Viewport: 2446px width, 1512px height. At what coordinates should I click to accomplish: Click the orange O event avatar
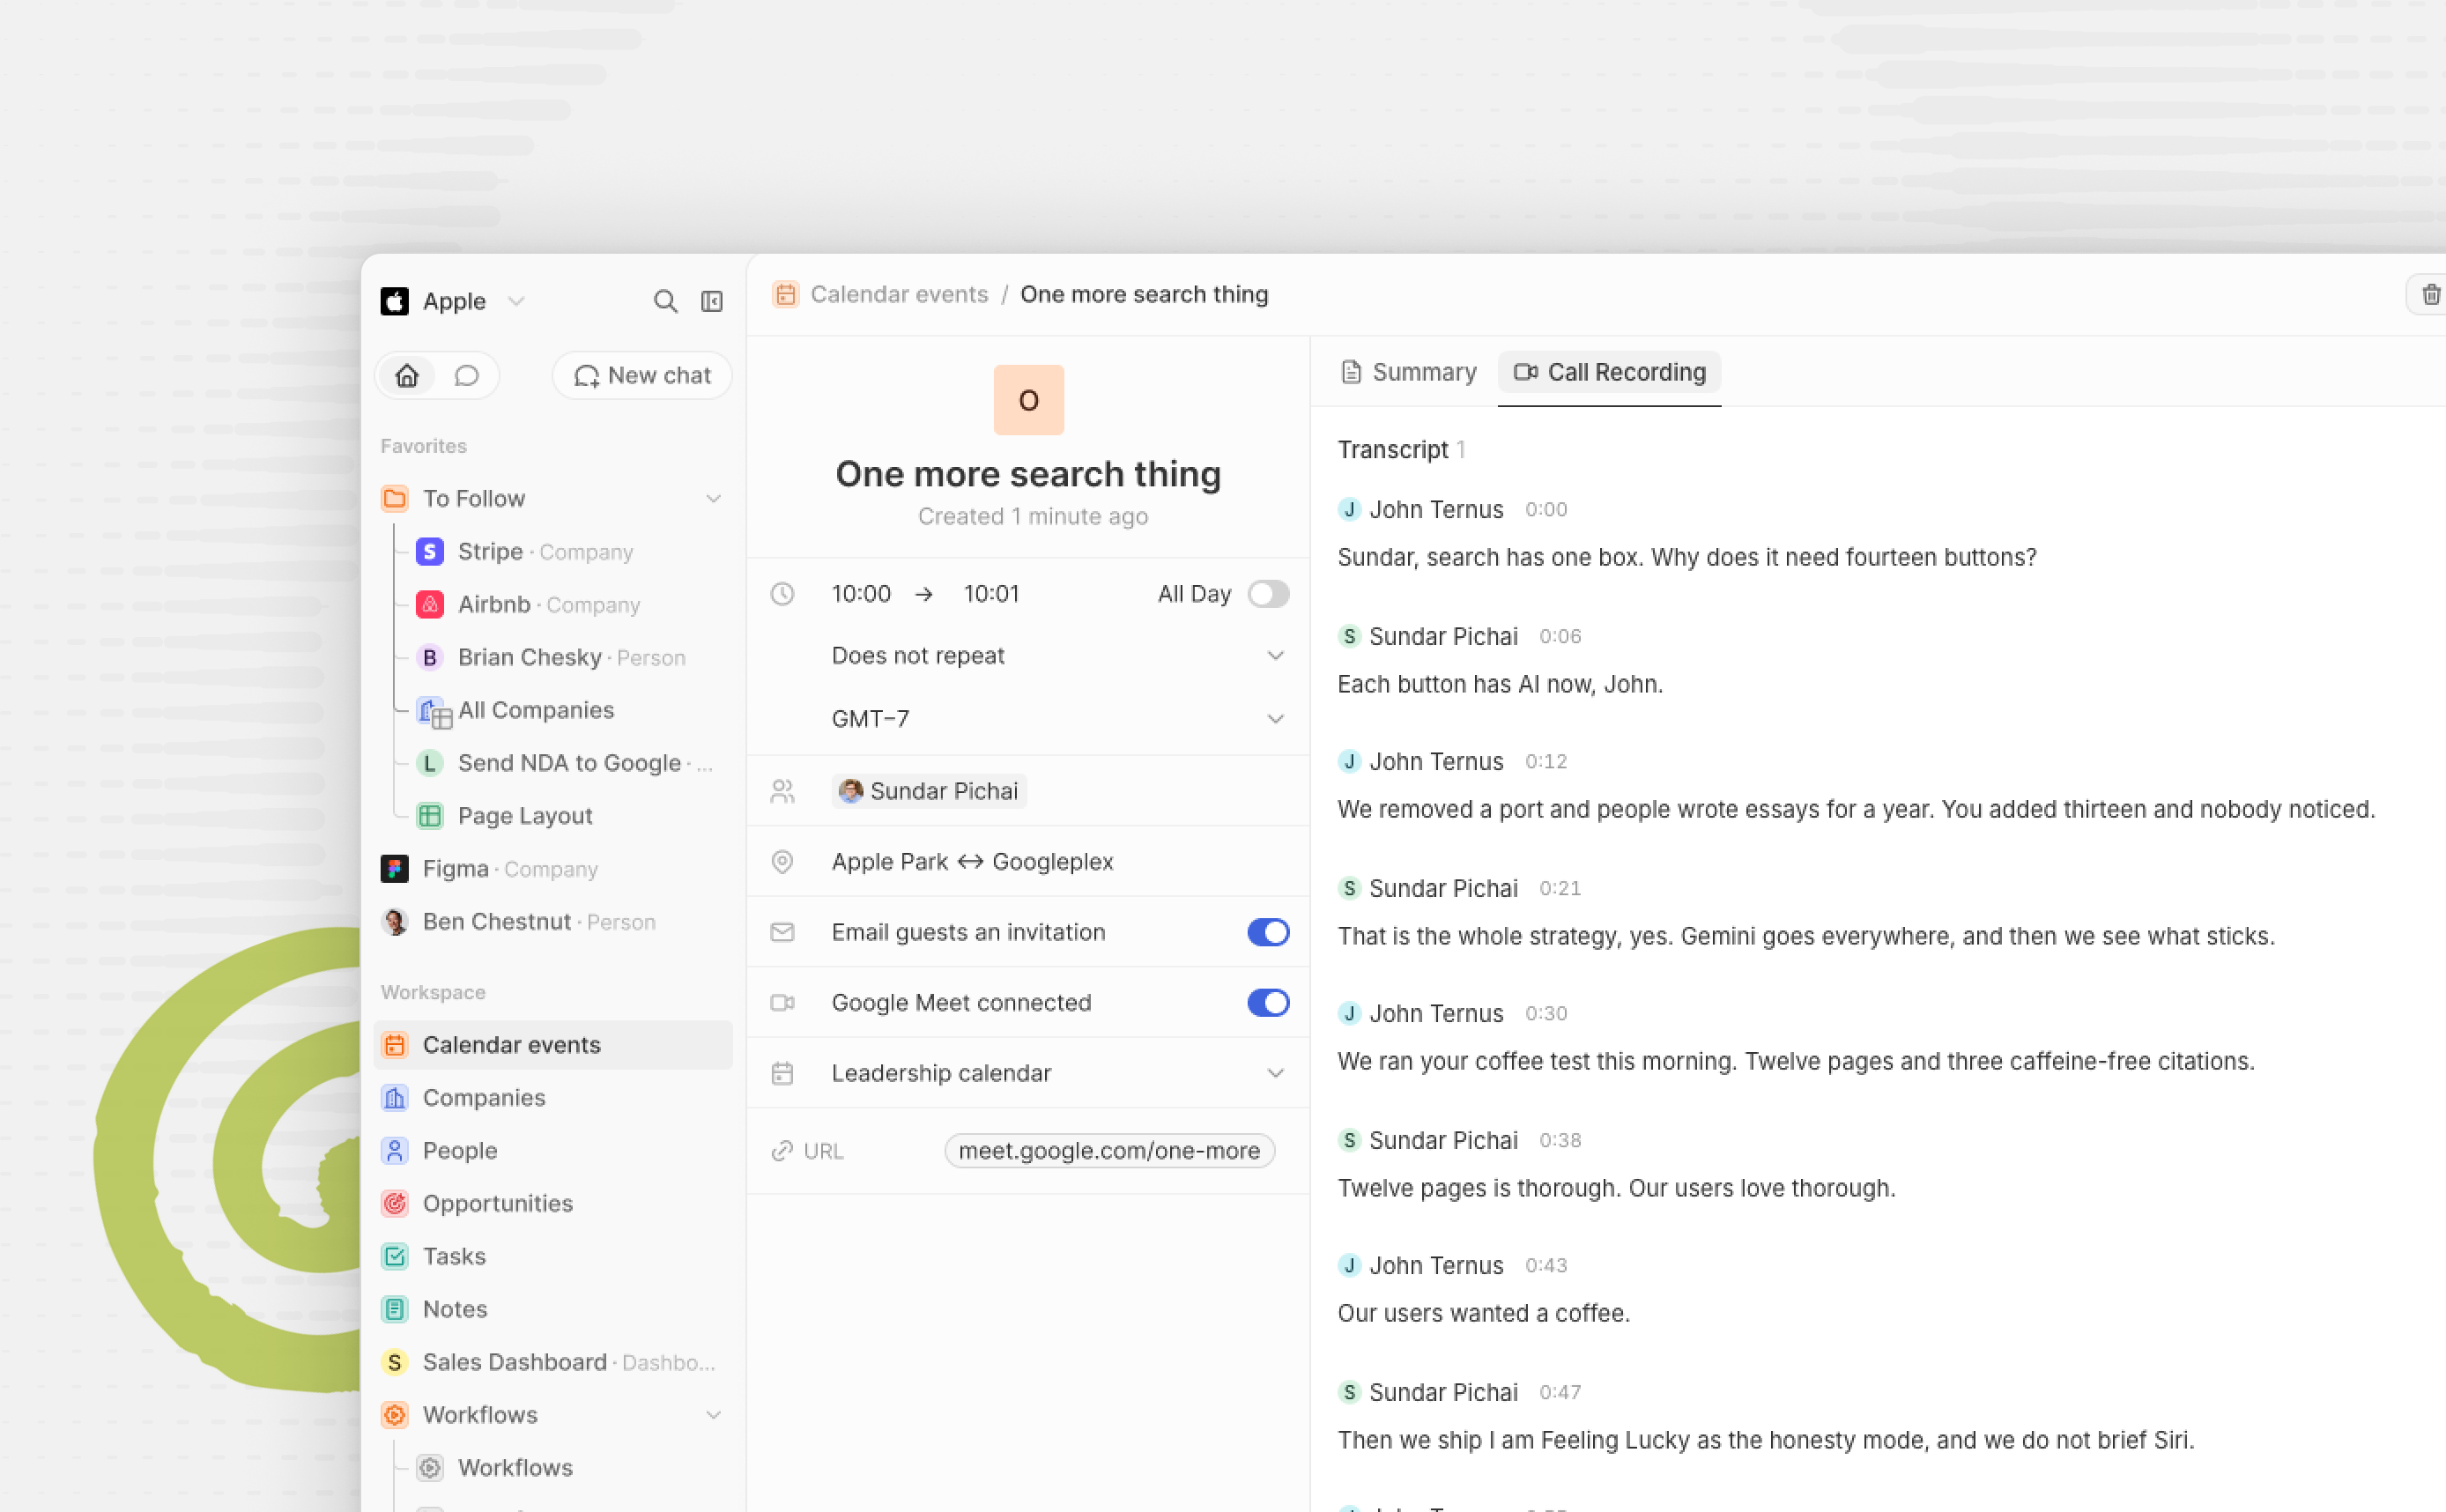(x=1028, y=400)
